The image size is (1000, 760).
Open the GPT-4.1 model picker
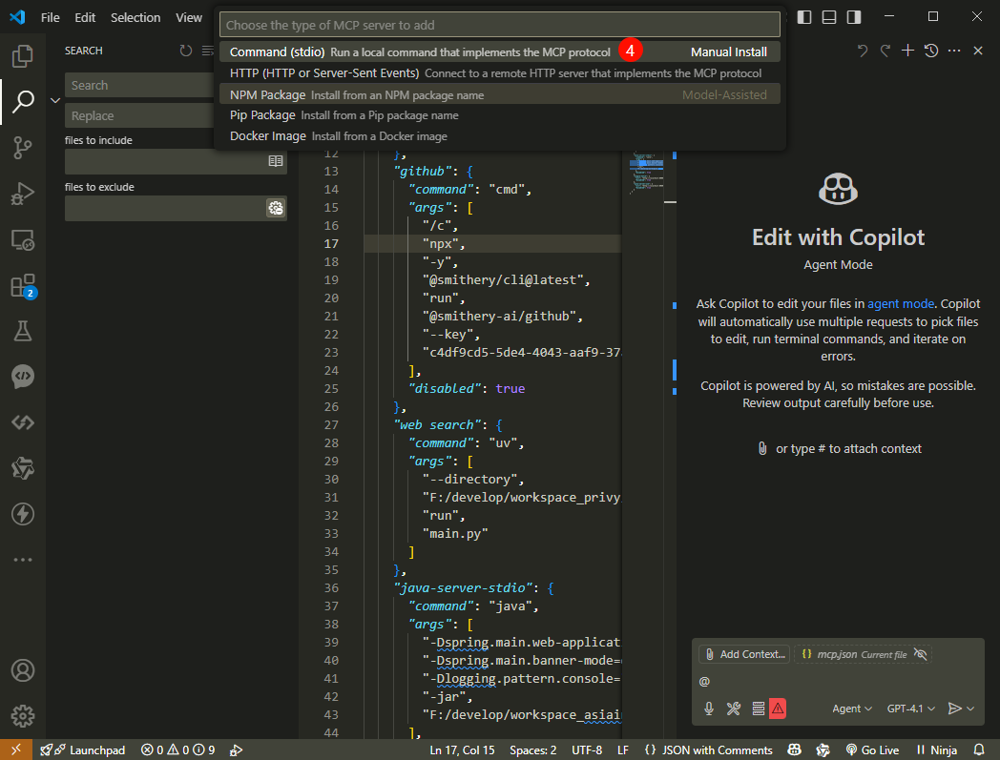tap(910, 708)
